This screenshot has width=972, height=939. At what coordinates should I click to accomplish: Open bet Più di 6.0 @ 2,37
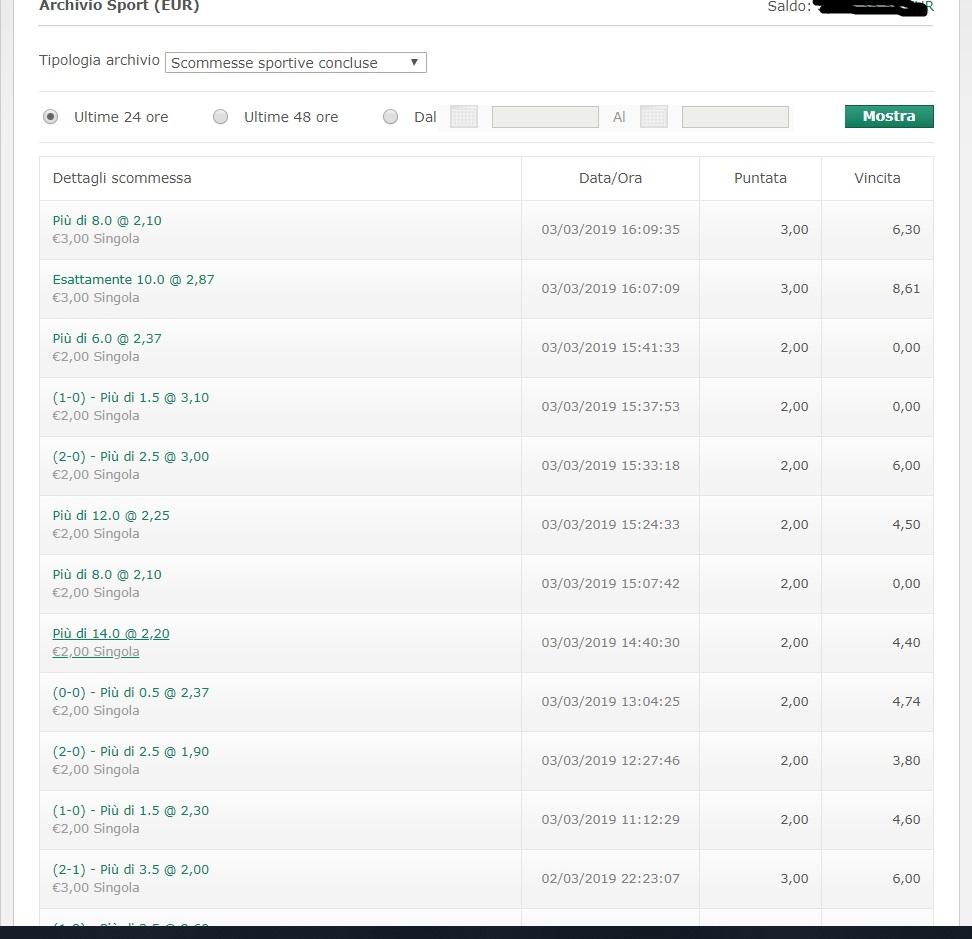(x=107, y=338)
